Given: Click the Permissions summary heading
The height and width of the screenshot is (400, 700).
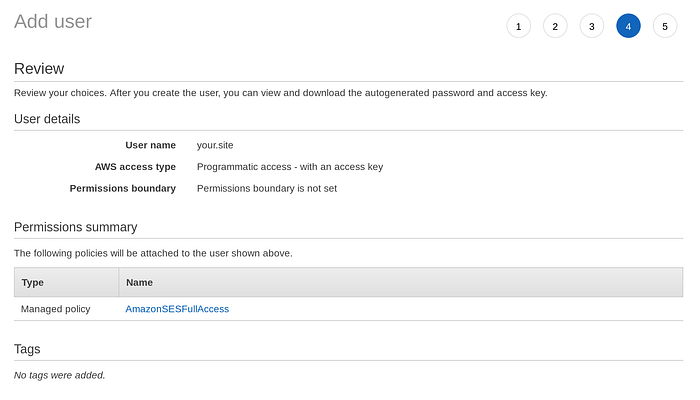Looking at the screenshot, I should (x=76, y=227).
